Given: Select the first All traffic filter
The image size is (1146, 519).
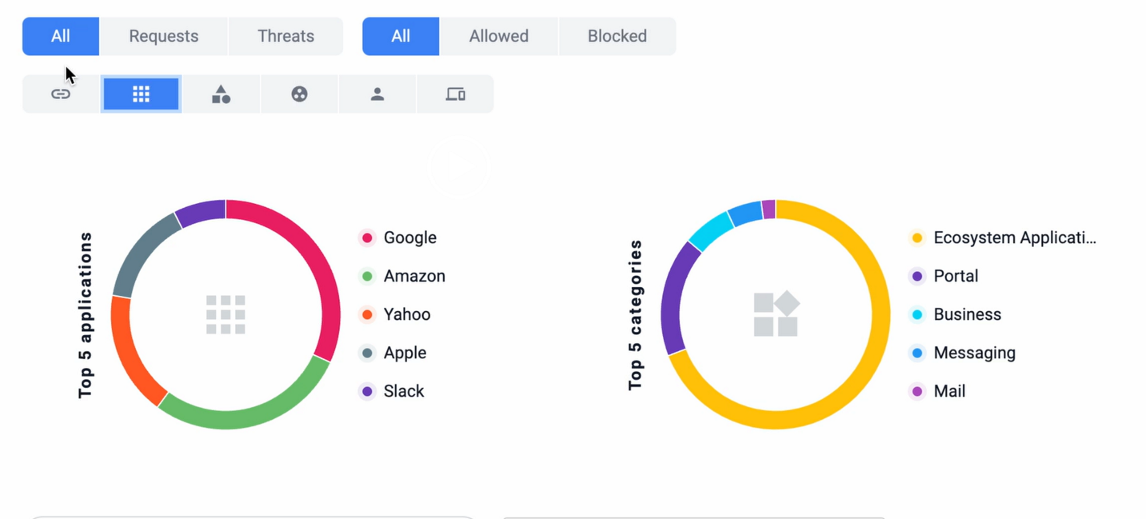Looking at the screenshot, I should (61, 36).
